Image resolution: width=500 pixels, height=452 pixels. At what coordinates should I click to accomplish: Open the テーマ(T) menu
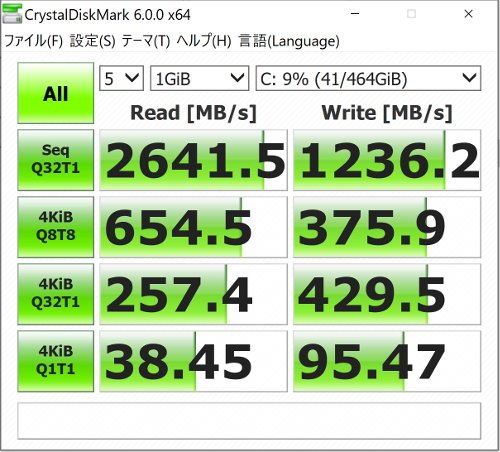[146, 41]
